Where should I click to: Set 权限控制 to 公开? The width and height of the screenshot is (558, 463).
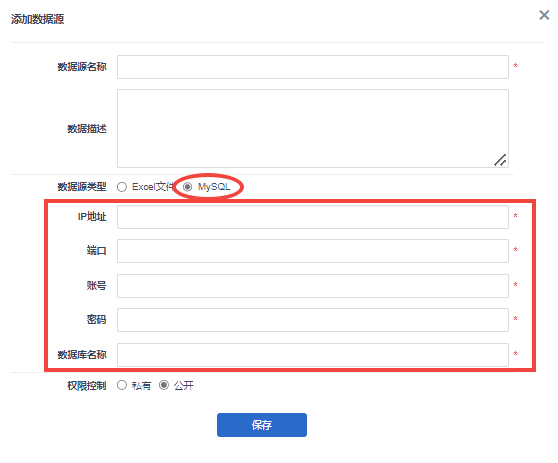pyautogui.click(x=164, y=385)
